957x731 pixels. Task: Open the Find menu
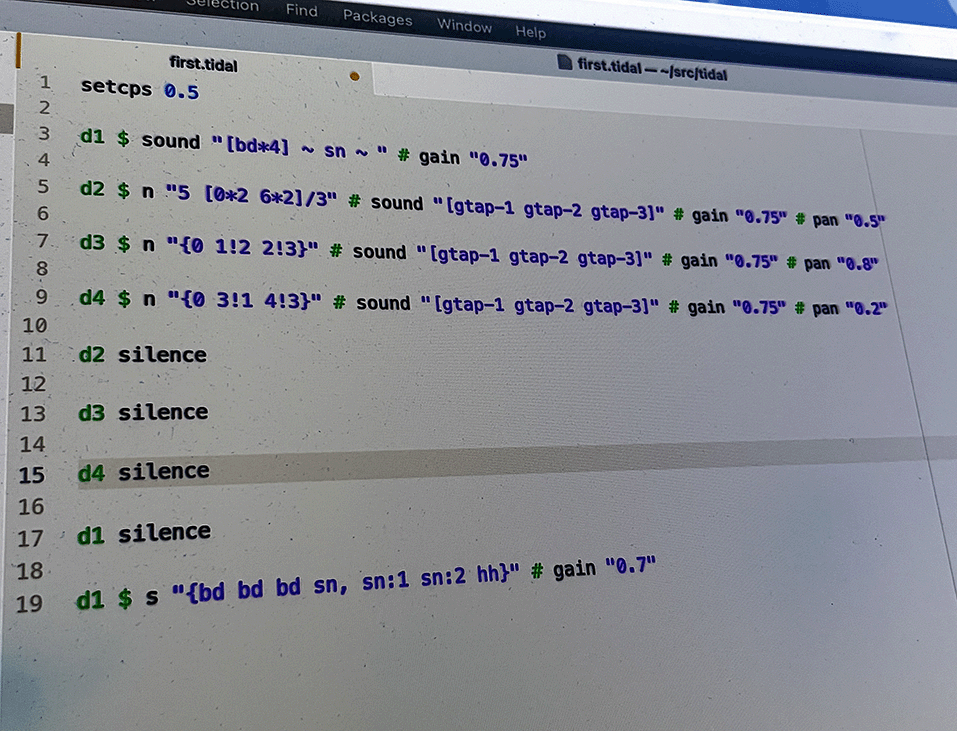coord(302,10)
